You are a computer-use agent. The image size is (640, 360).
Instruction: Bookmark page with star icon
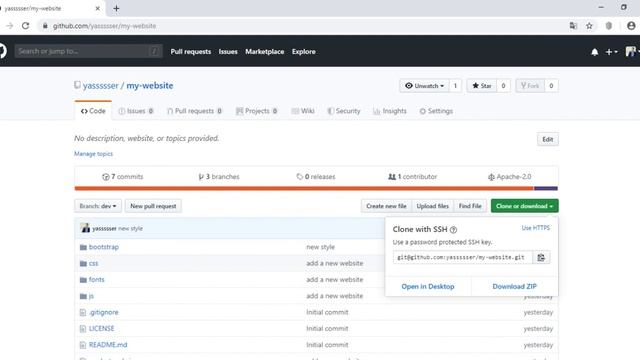click(589, 26)
